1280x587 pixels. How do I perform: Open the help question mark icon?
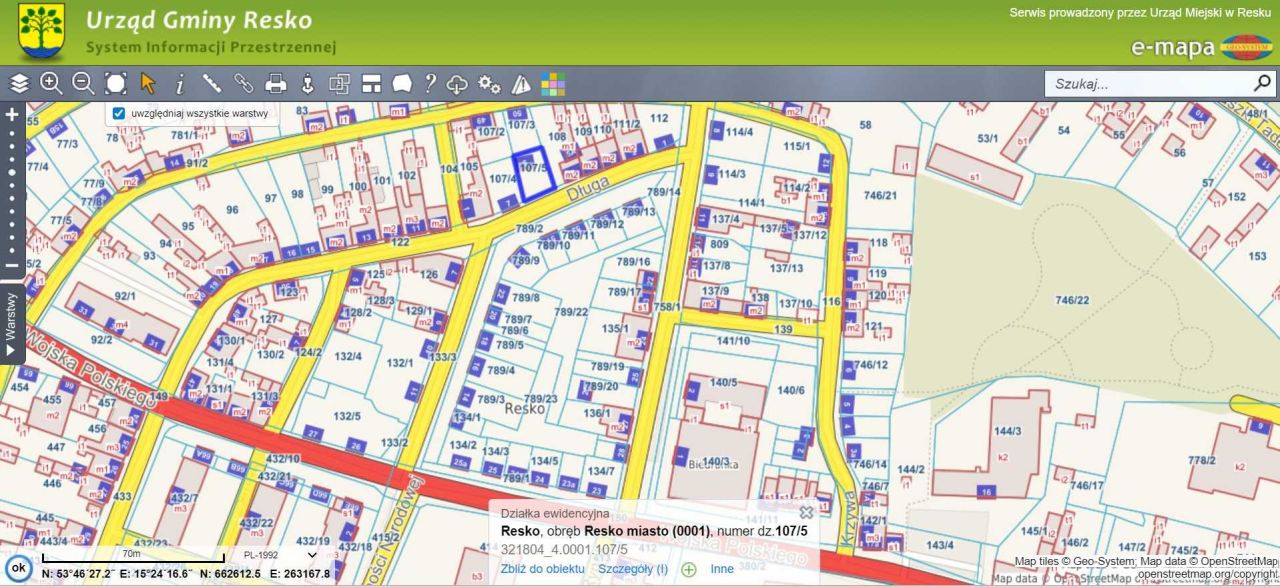pyautogui.click(x=430, y=84)
